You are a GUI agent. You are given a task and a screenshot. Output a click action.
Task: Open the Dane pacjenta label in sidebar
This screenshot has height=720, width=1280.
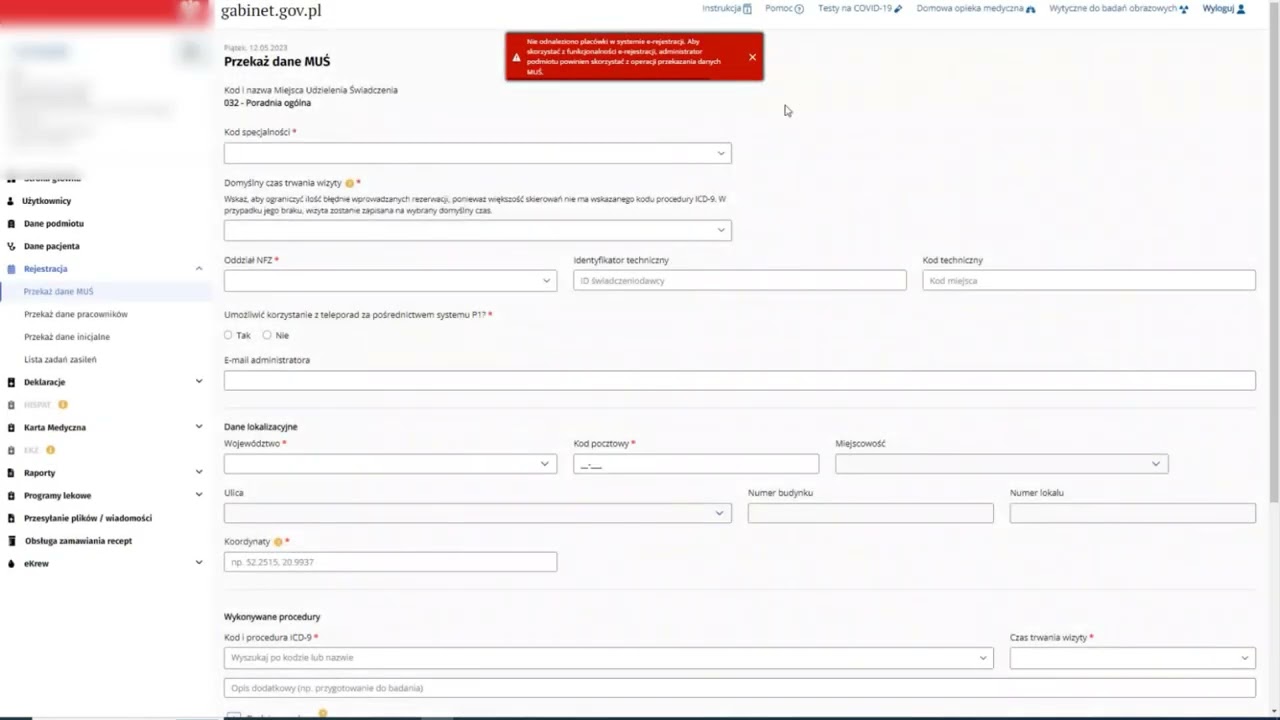click(52, 246)
